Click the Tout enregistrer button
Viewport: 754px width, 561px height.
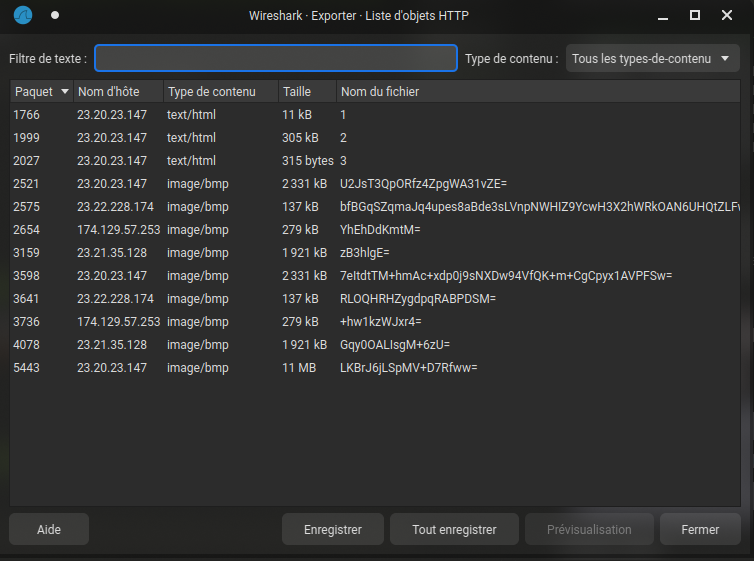point(454,529)
